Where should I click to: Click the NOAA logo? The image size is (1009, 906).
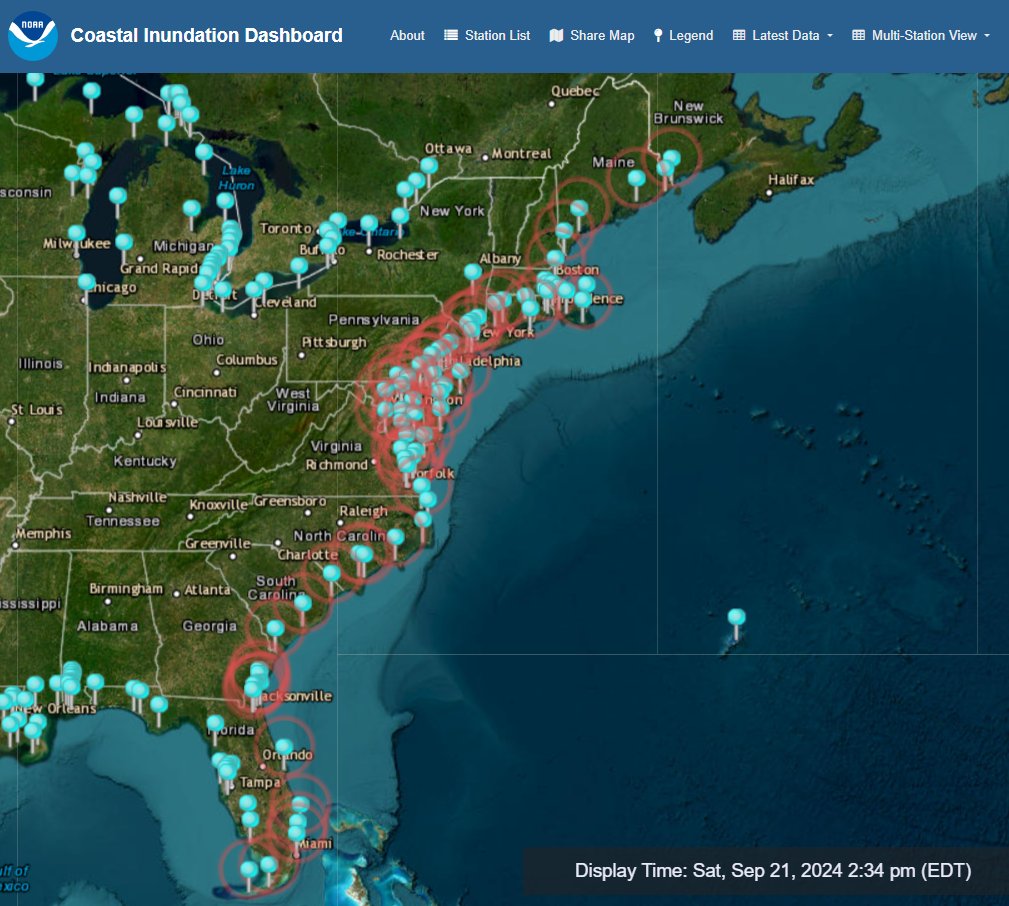pyautogui.click(x=32, y=35)
